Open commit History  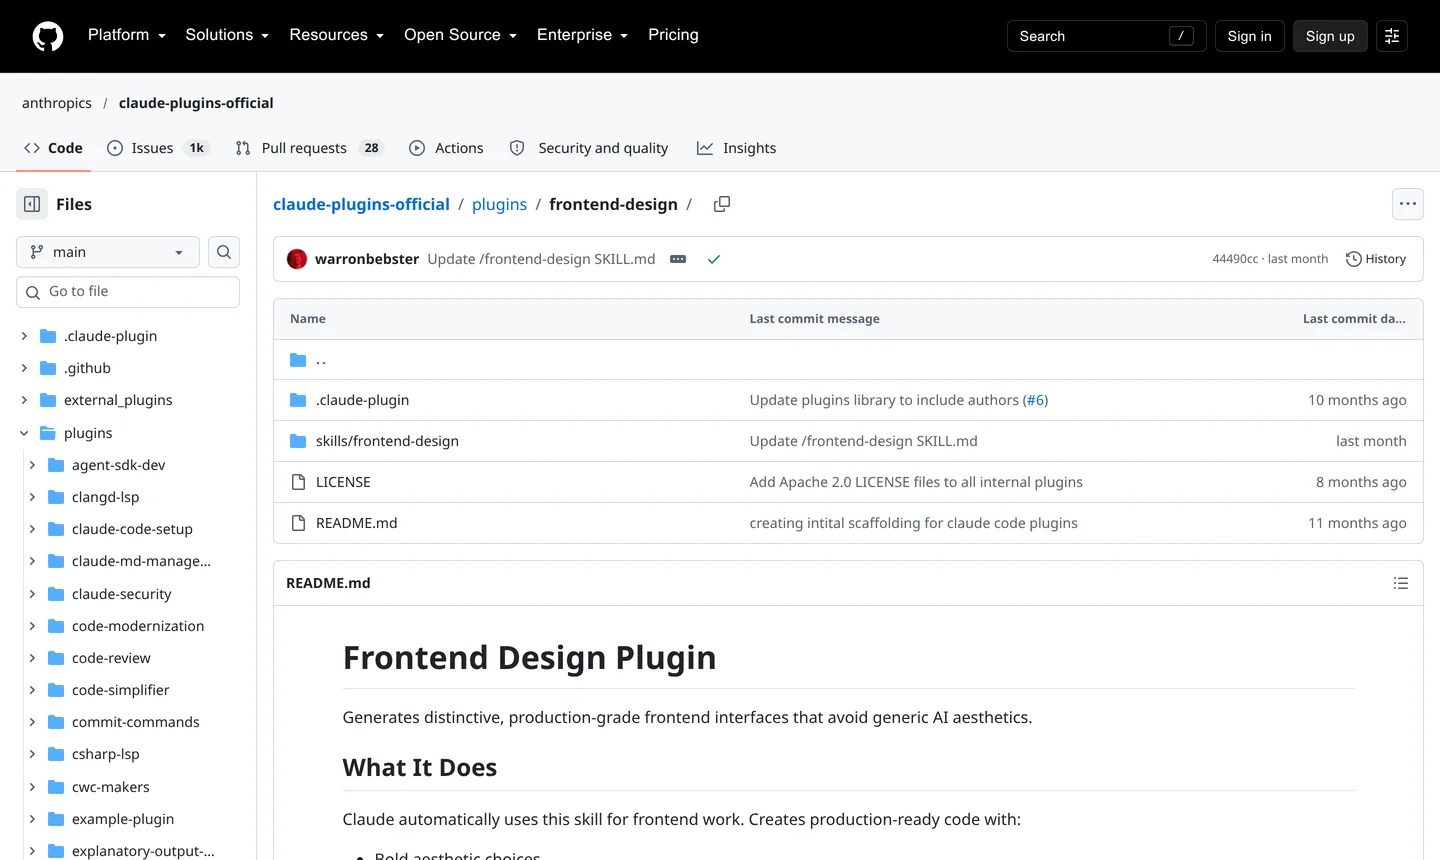pyautogui.click(x=1376, y=259)
